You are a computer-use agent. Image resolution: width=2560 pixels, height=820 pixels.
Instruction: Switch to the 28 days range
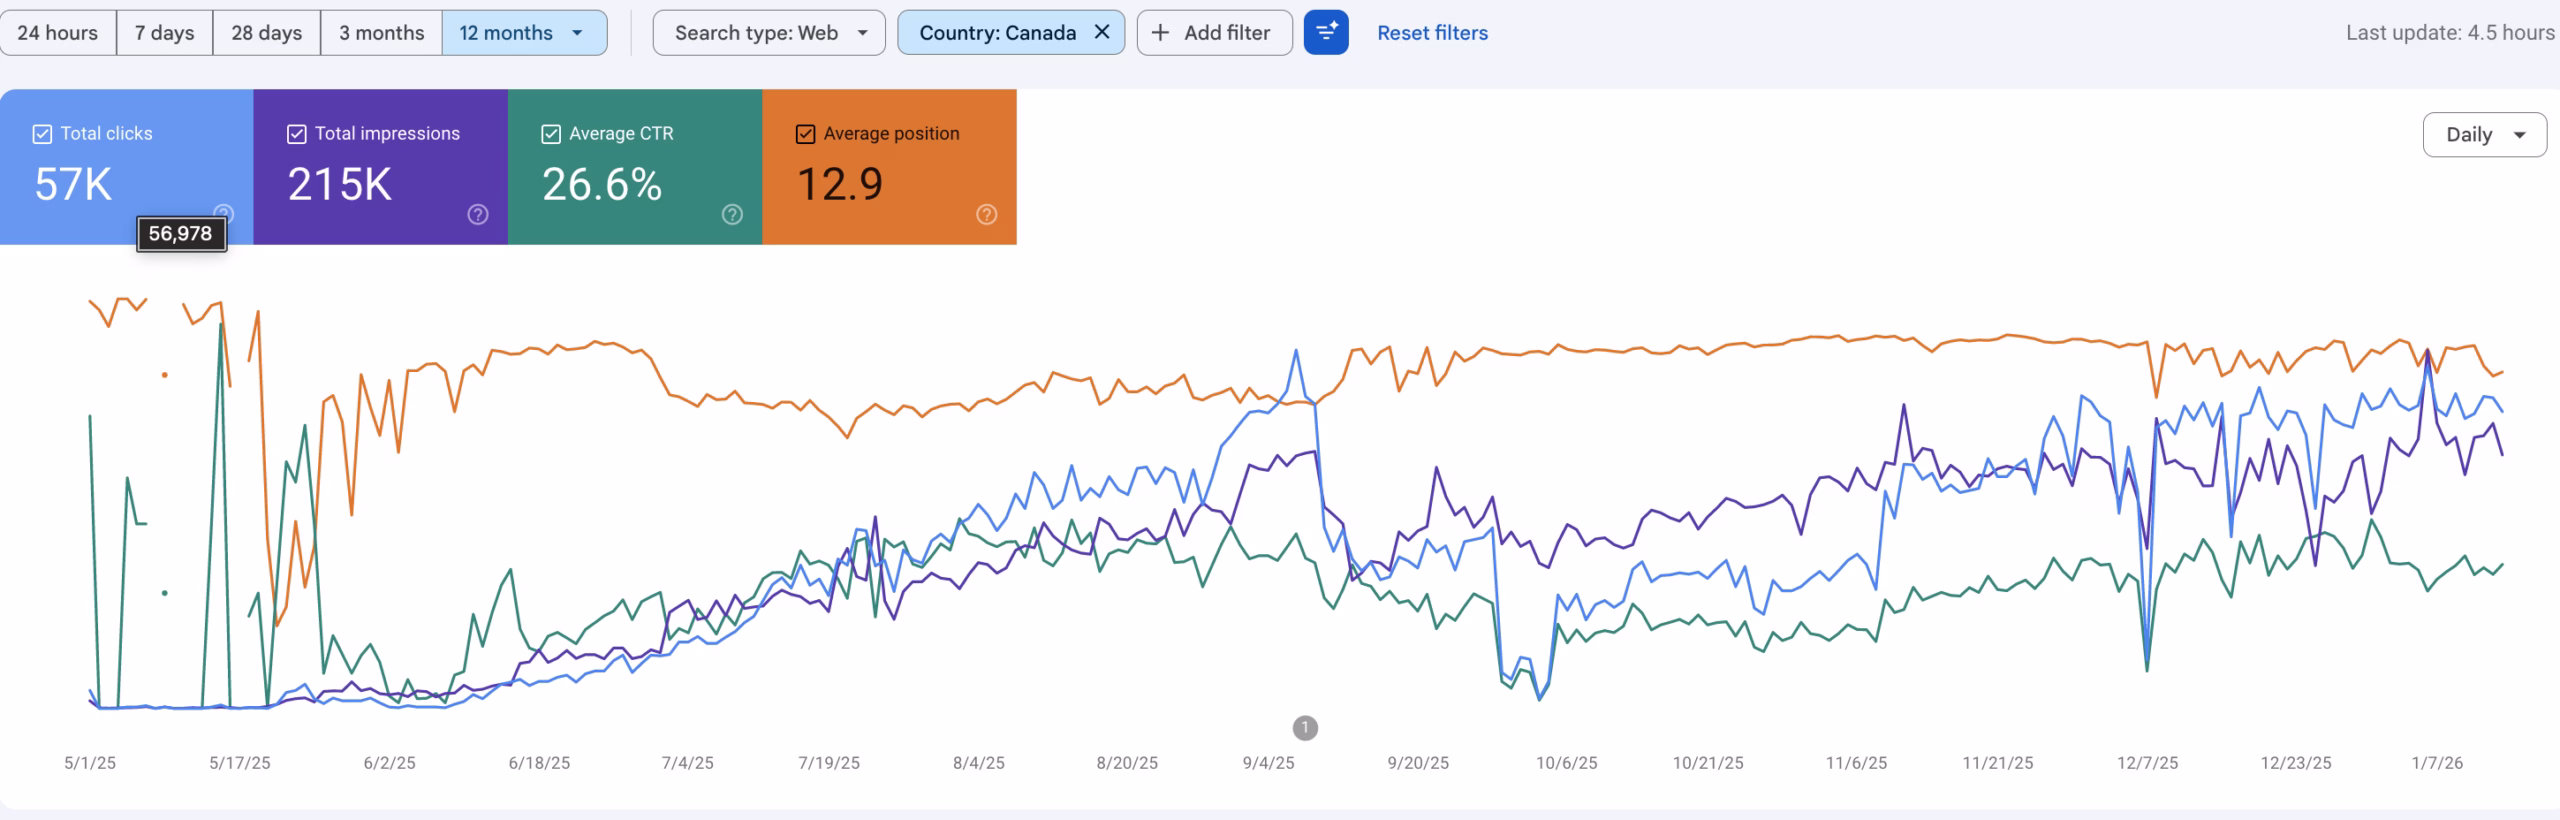(266, 33)
